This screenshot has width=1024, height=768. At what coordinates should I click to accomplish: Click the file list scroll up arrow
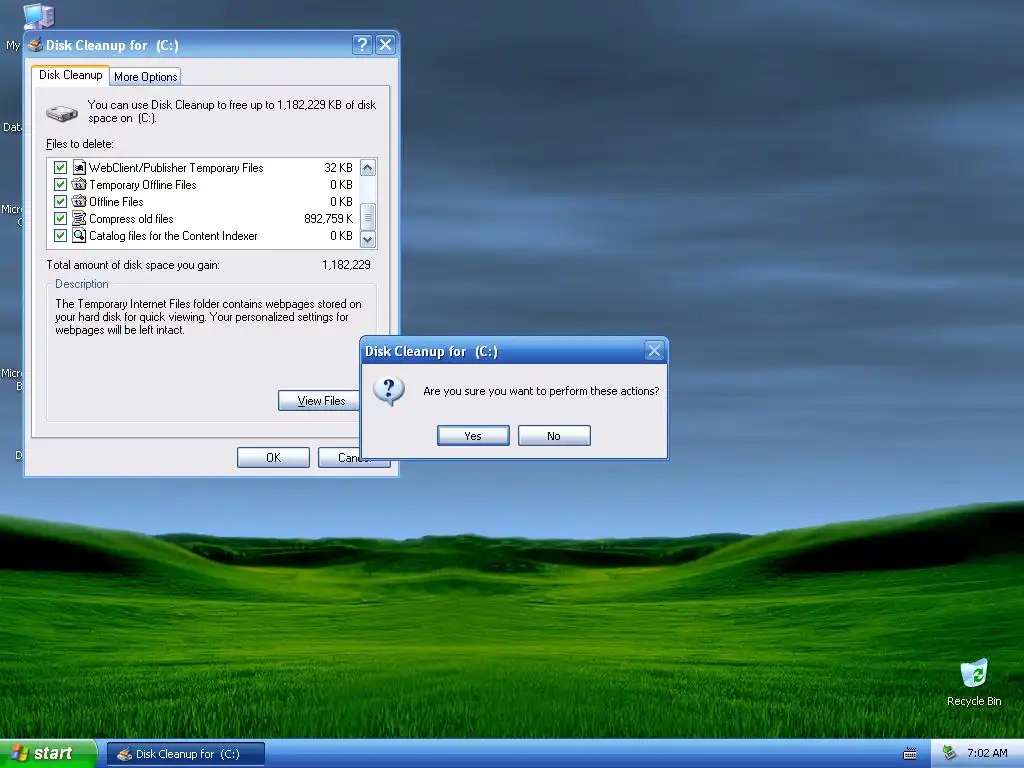(368, 168)
